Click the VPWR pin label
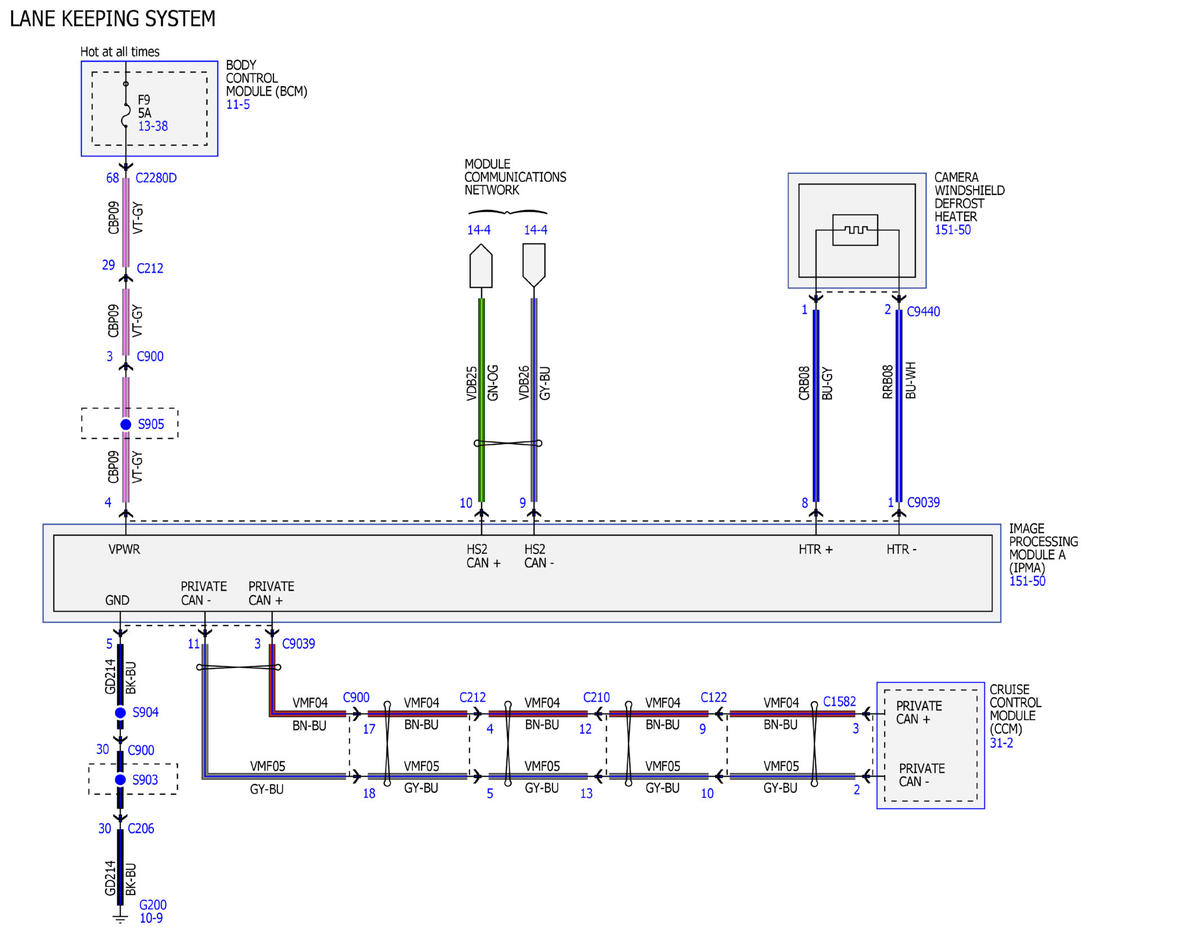 (x=126, y=550)
